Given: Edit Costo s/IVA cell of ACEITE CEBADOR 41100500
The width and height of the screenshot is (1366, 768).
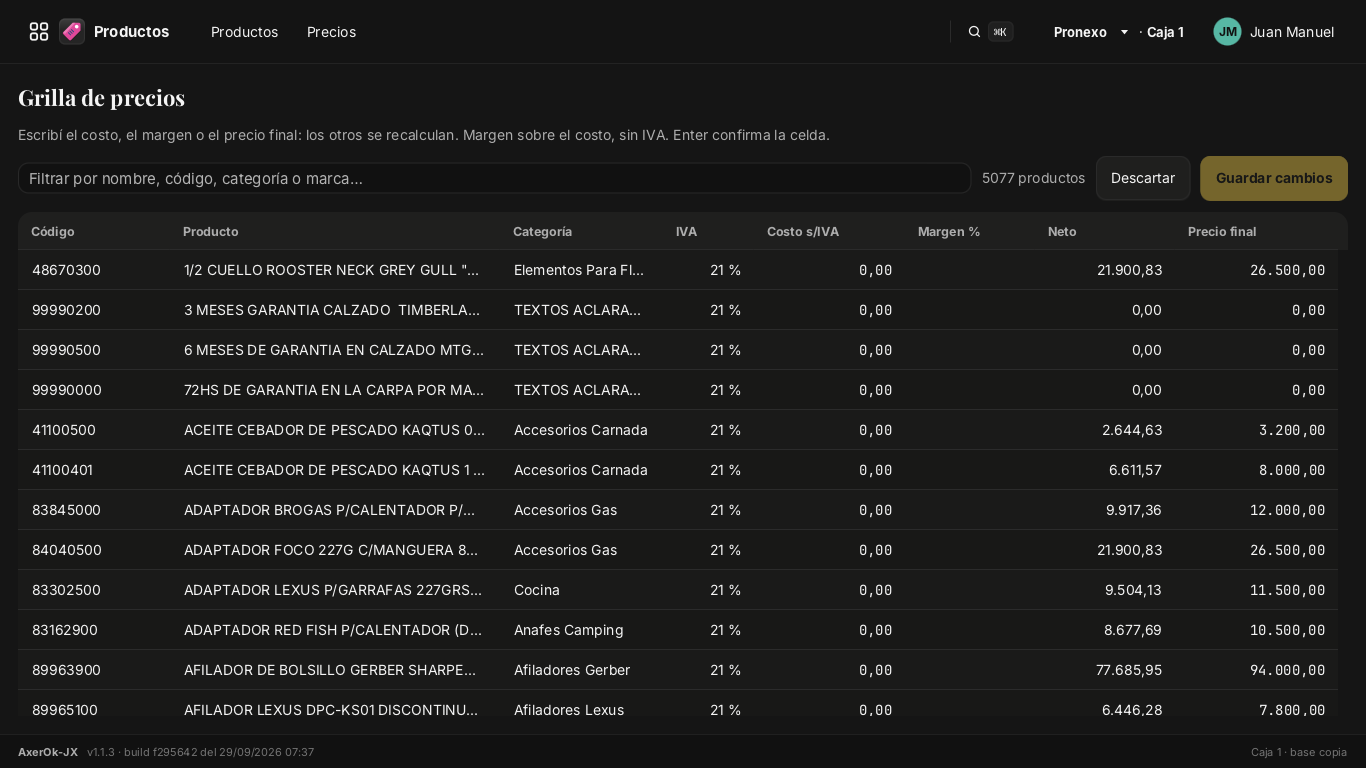Looking at the screenshot, I should 830,430.
